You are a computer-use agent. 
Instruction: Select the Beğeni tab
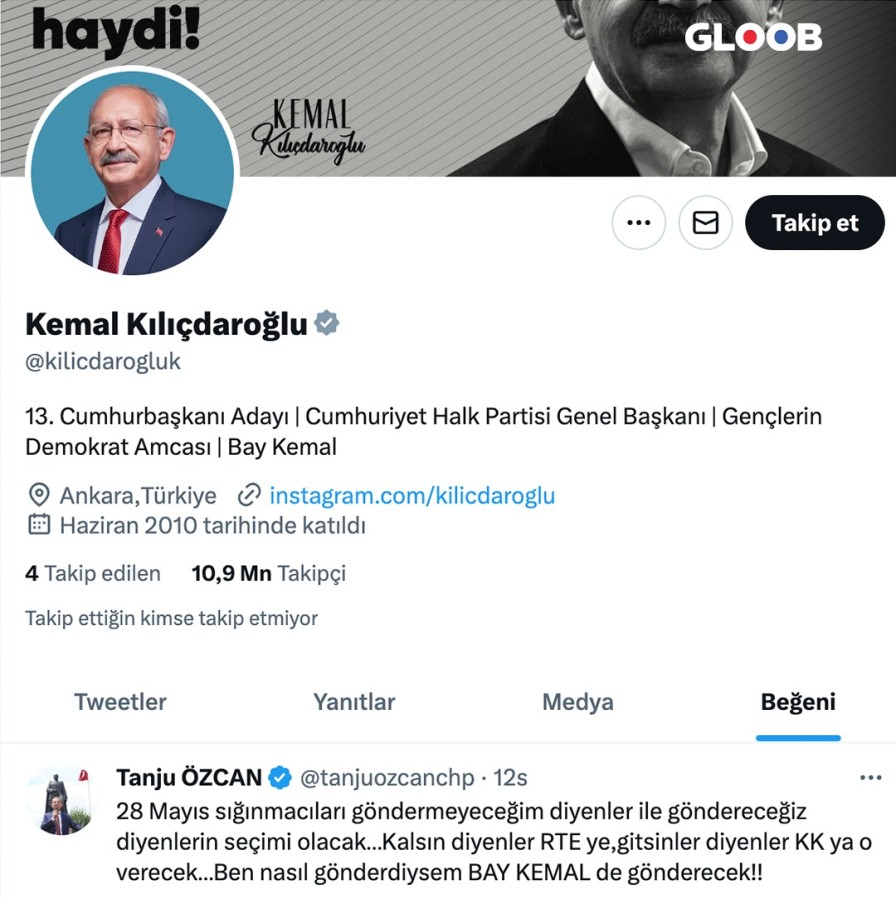click(x=798, y=702)
